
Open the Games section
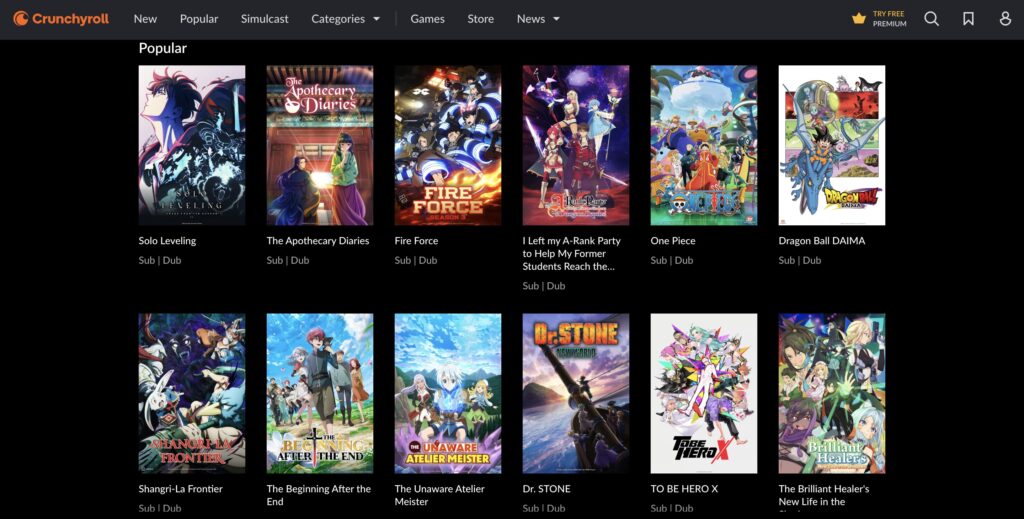[x=427, y=19]
